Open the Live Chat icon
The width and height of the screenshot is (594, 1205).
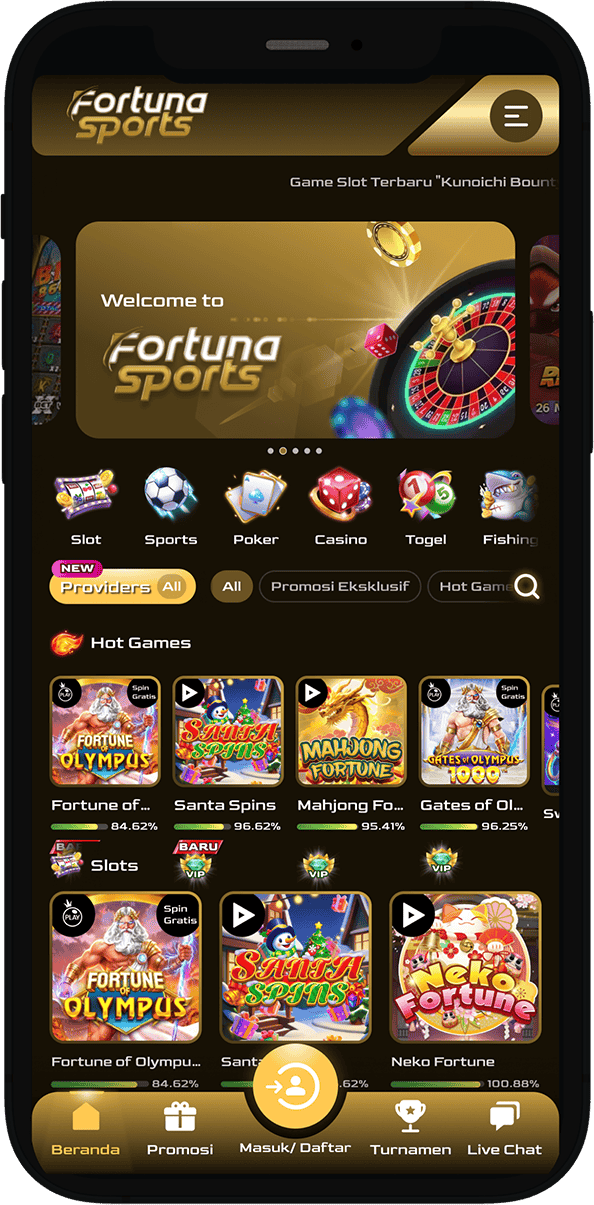(x=504, y=1129)
